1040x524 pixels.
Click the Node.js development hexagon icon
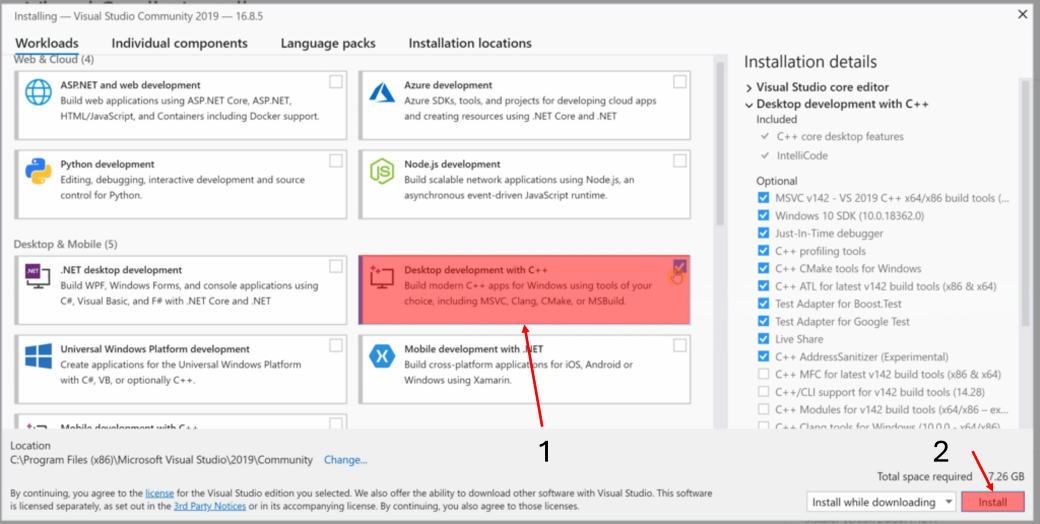[x=382, y=172]
